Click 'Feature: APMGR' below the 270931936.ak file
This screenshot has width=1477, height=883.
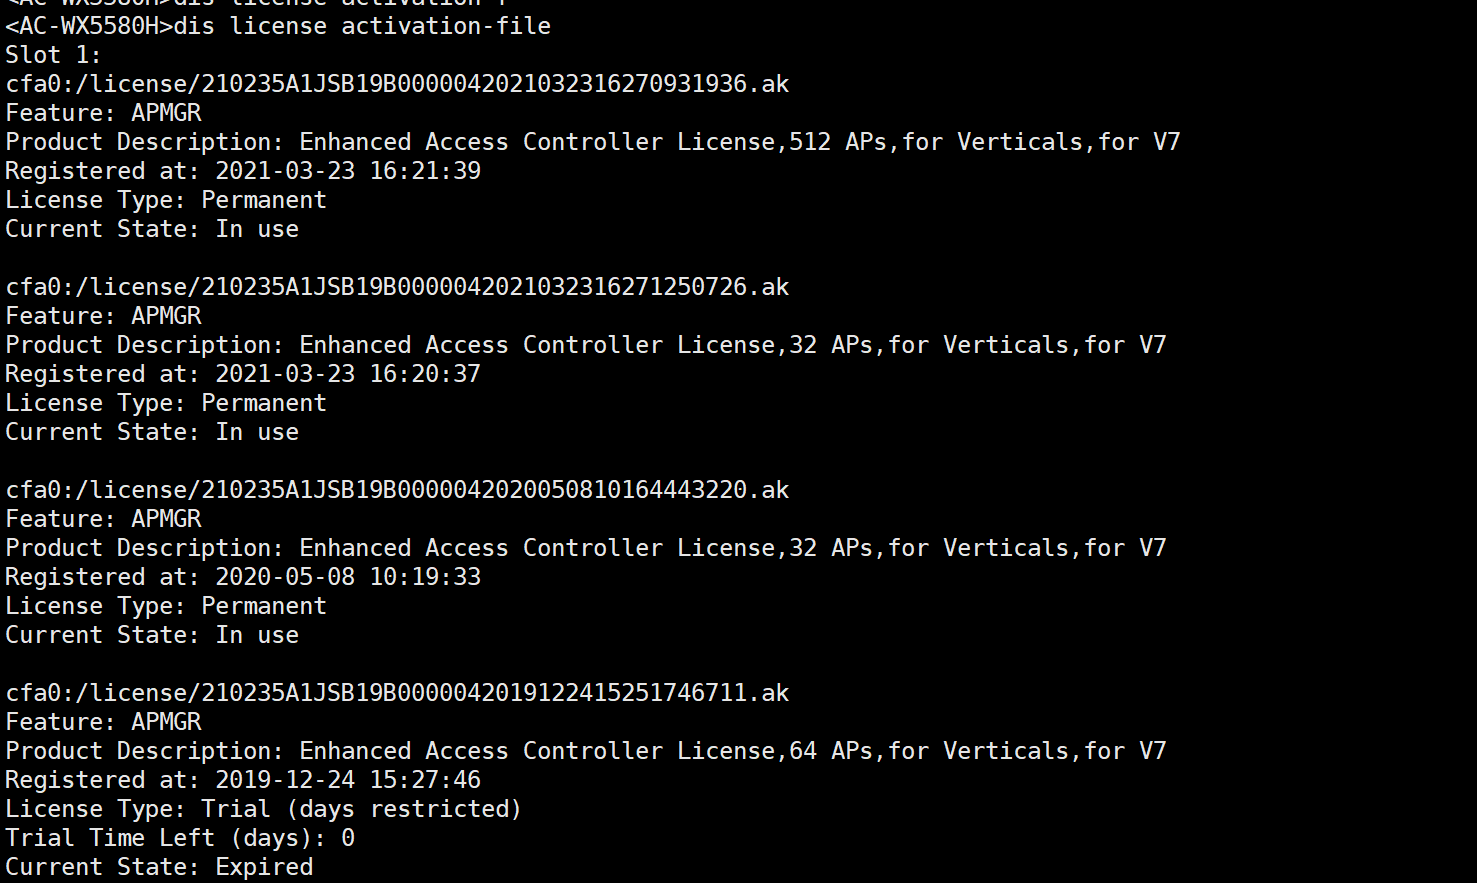coord(104,113)
